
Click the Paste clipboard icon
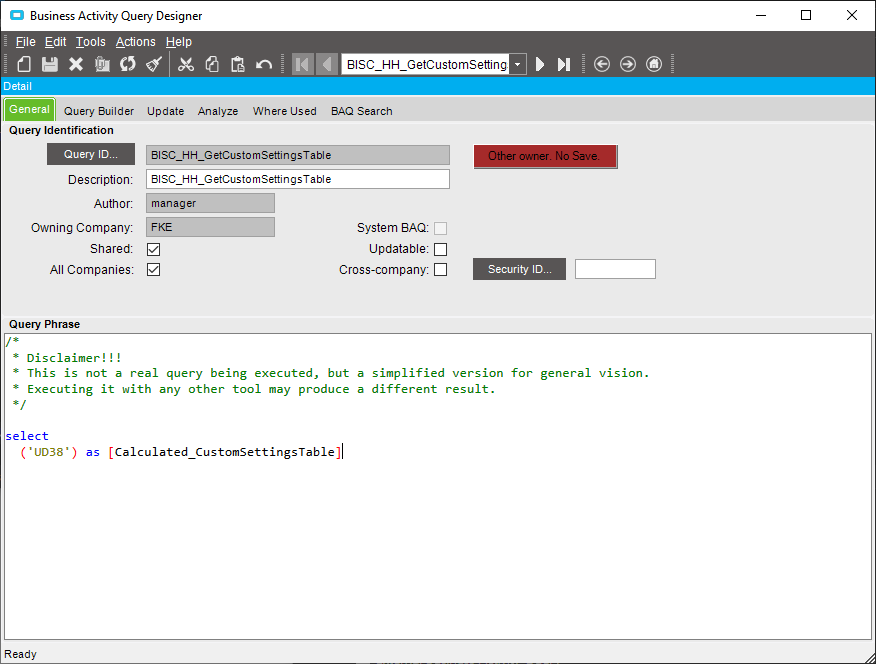coord(238,64)
